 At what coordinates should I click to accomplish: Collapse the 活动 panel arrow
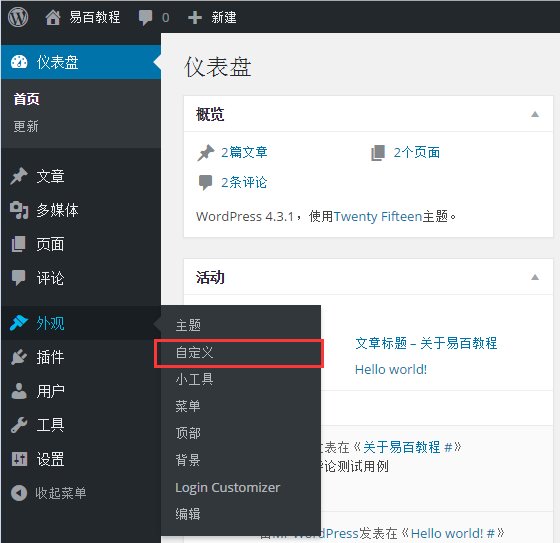[535, 277]
